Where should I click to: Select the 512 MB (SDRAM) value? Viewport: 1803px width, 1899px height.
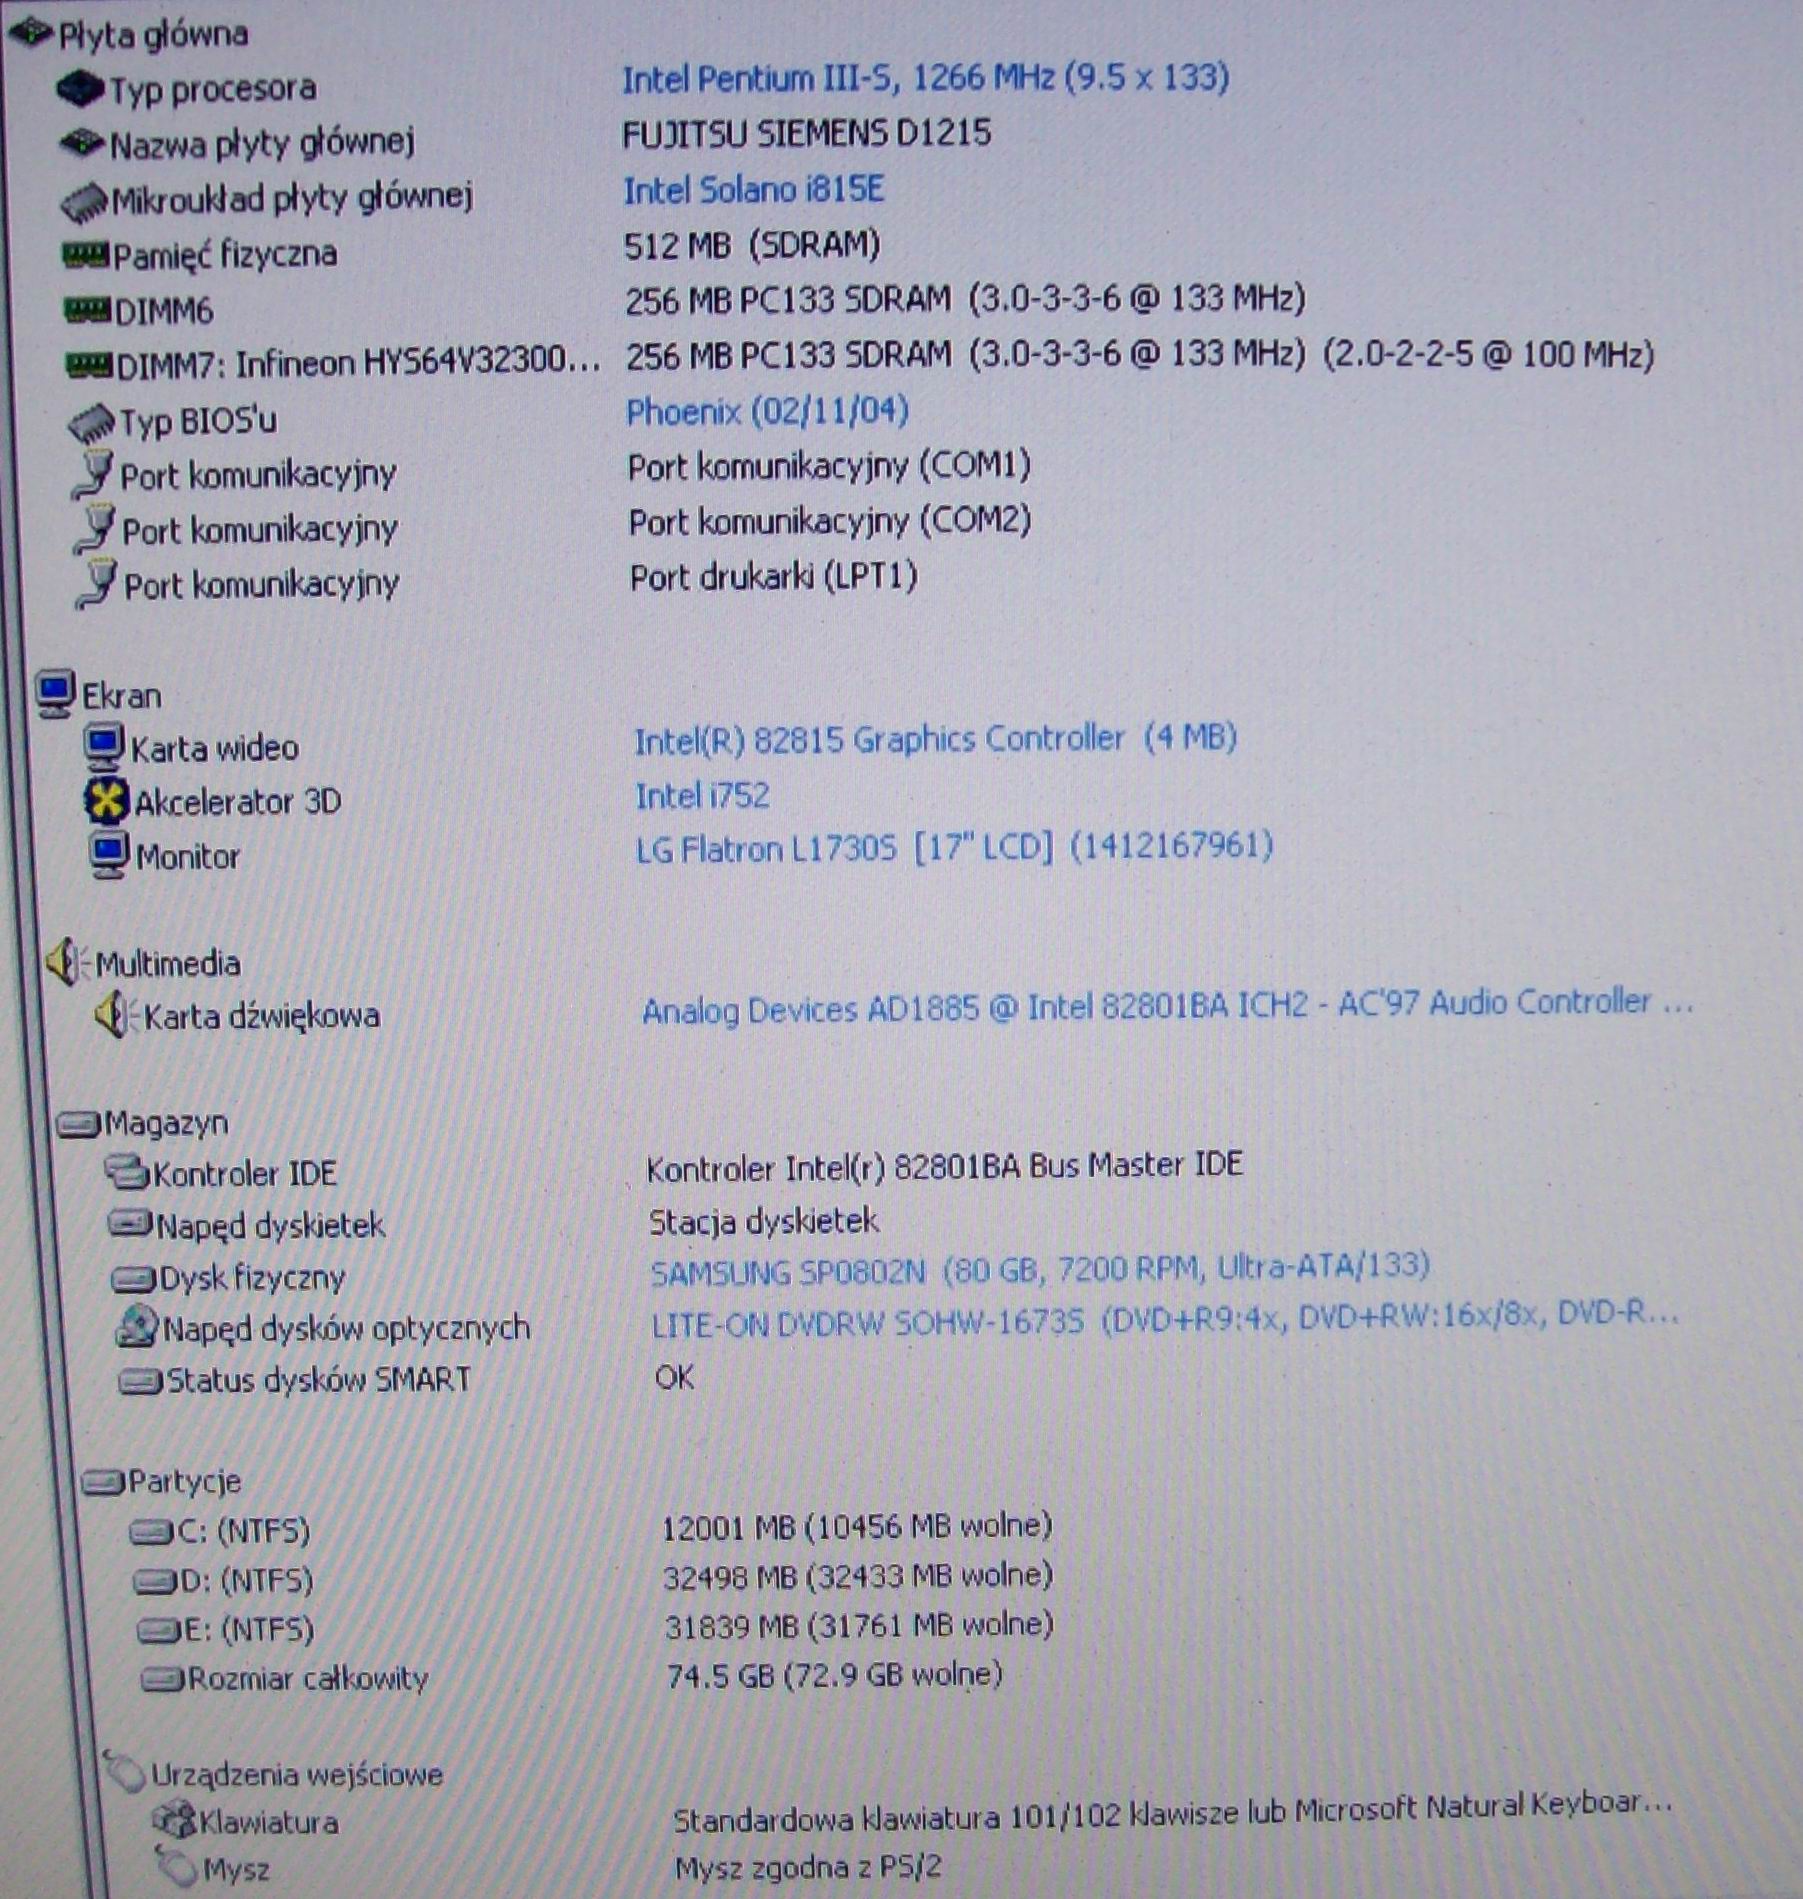coord(751,245)
